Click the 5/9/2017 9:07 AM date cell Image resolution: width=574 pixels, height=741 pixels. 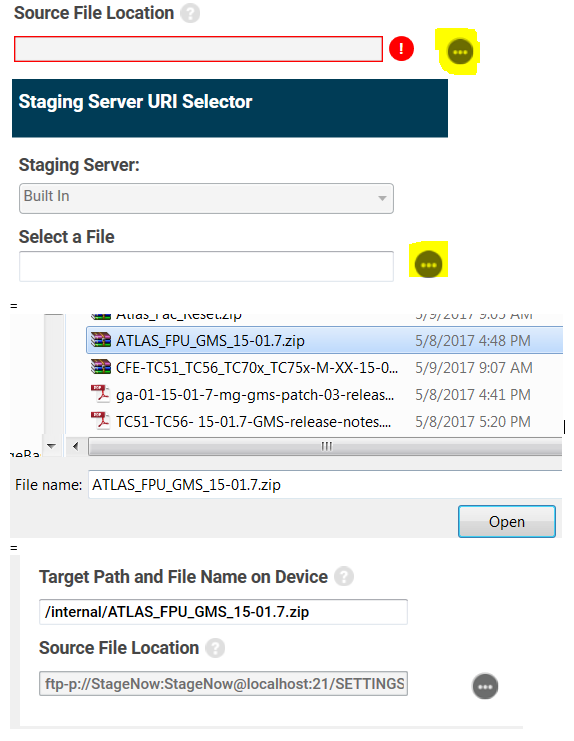click(474, 368)
